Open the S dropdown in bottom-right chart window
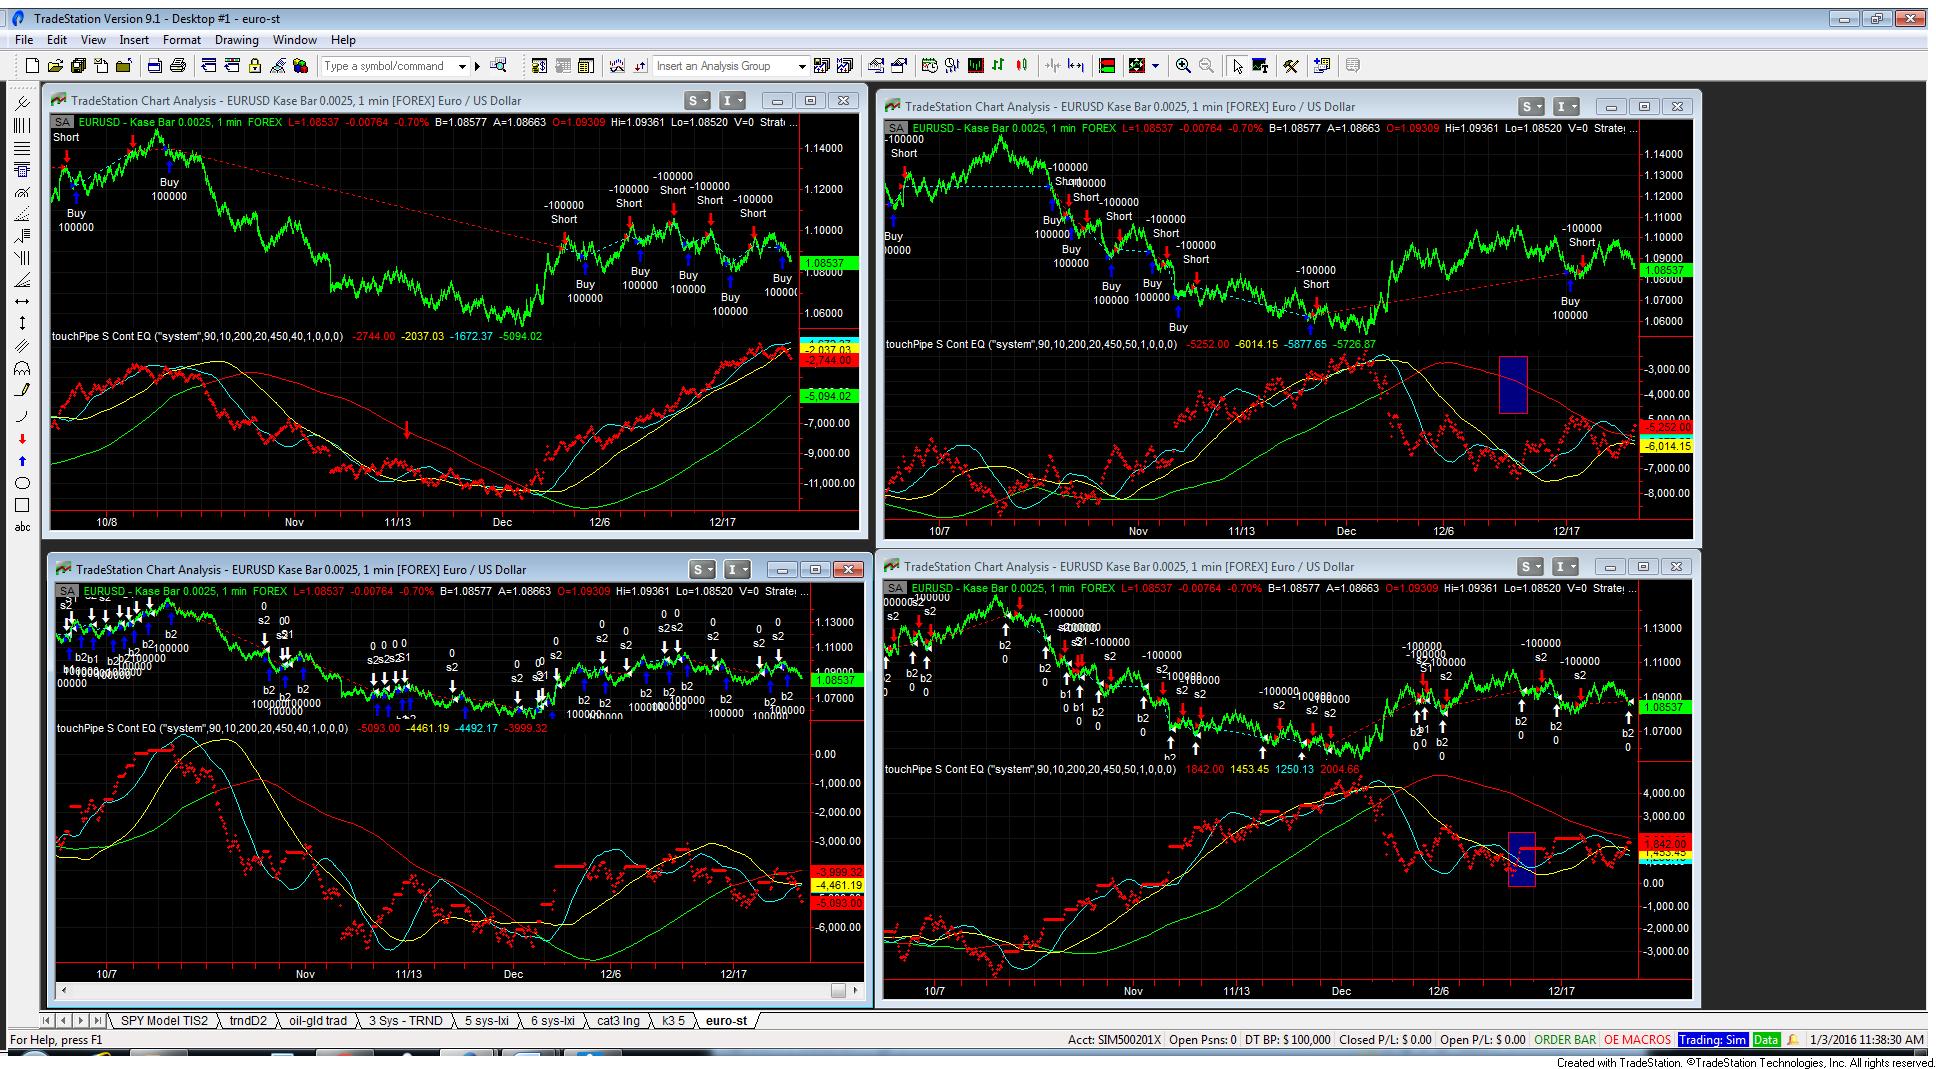The image size is (1936, 1069). point(1530,566)
